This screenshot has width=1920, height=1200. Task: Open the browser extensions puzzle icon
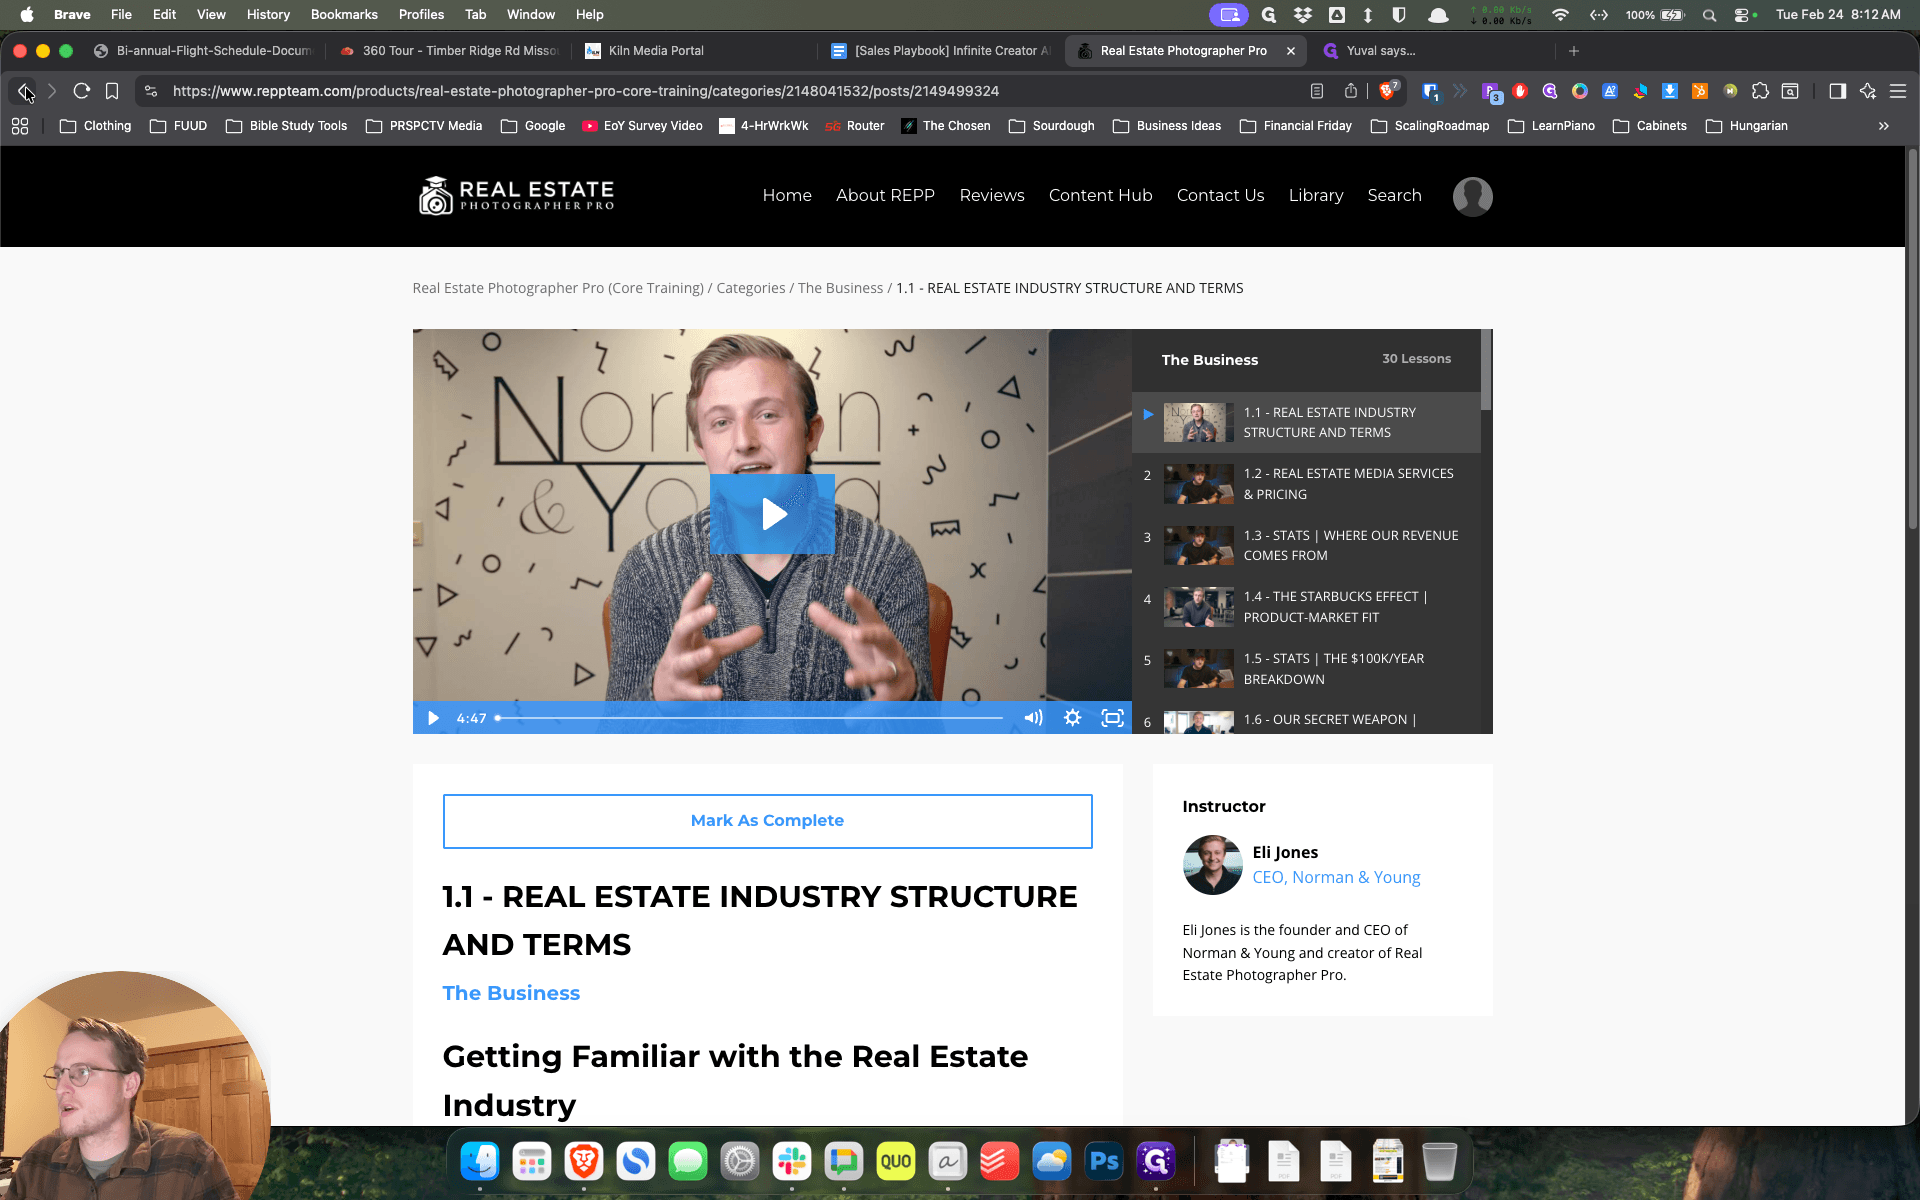pos(1760,91)
